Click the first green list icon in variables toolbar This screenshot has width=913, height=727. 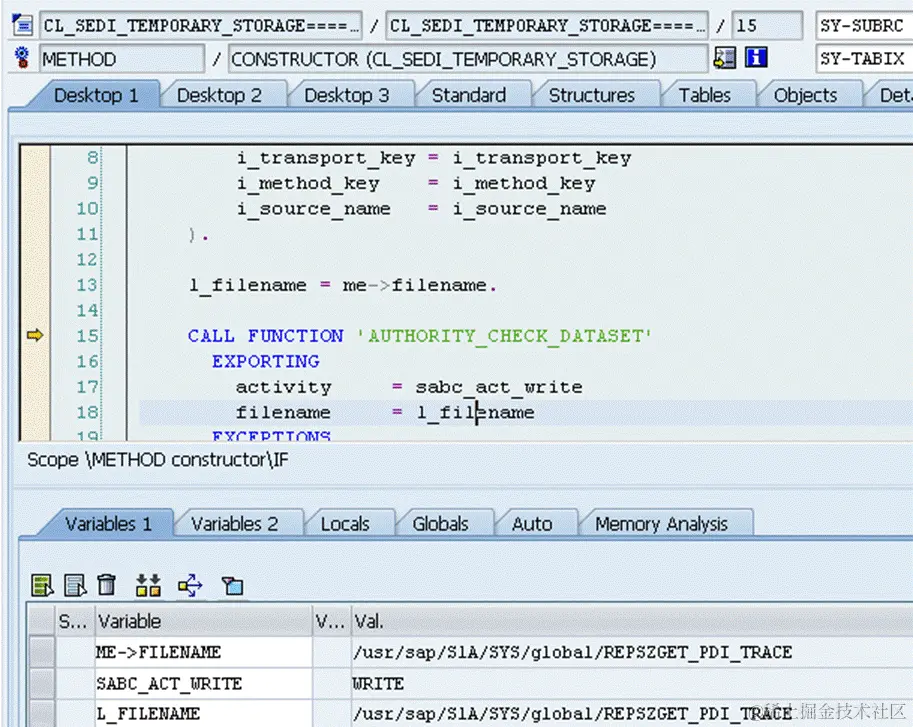[42, 585]
